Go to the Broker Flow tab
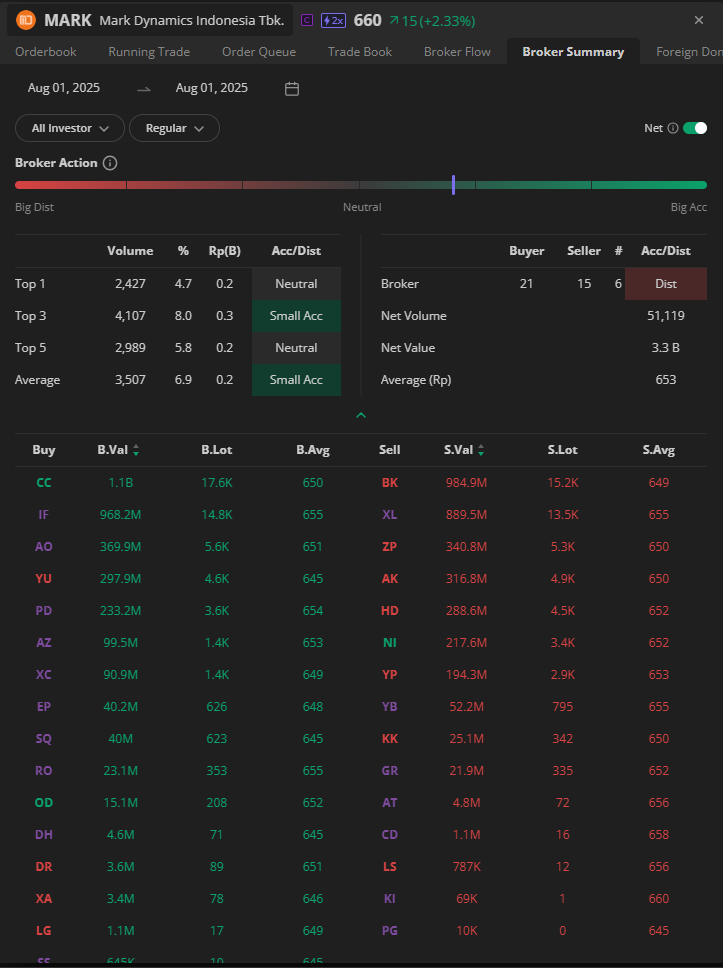The width and height of the screenshot is (723, 968). pos(457,52)
